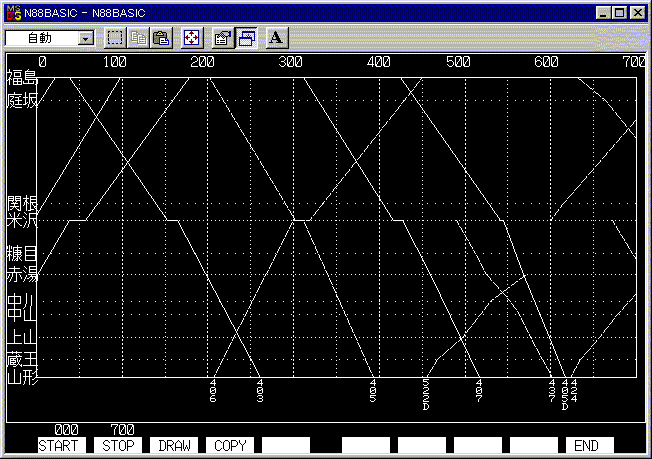Click the Paste clipboard icon
This screenshot has width=652, height=459.
click(x=160, y=38)
